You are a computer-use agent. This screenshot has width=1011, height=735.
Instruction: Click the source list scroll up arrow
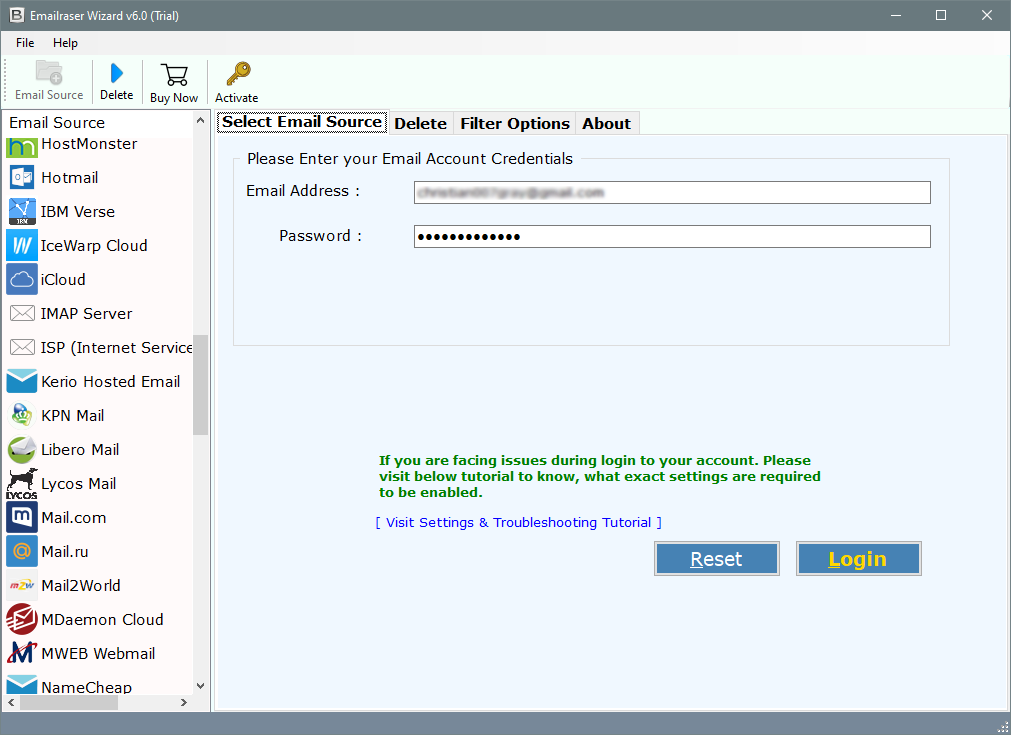[x=201, y=121]
